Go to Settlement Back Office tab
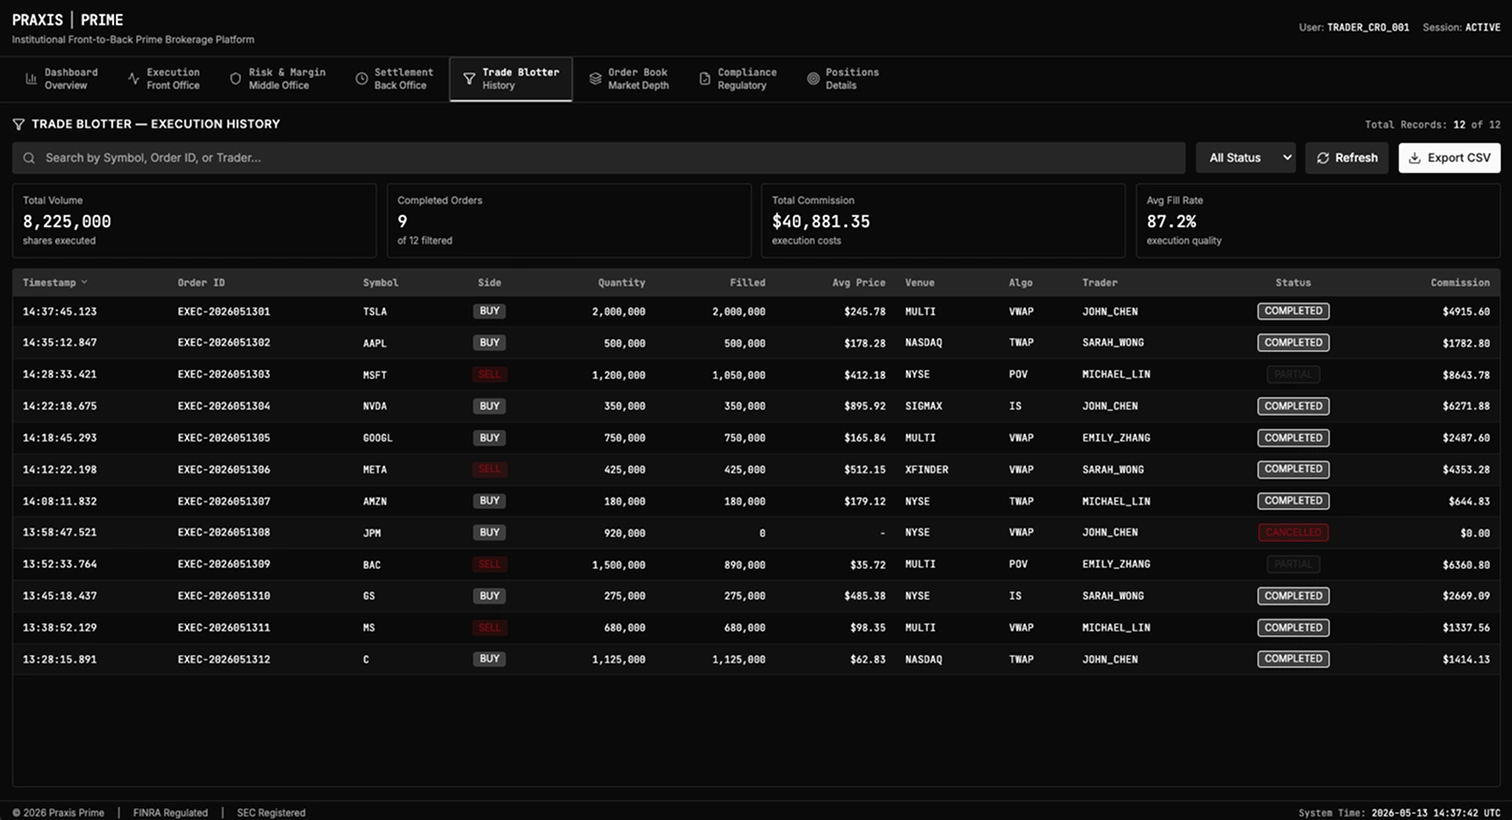 point(394,79)
